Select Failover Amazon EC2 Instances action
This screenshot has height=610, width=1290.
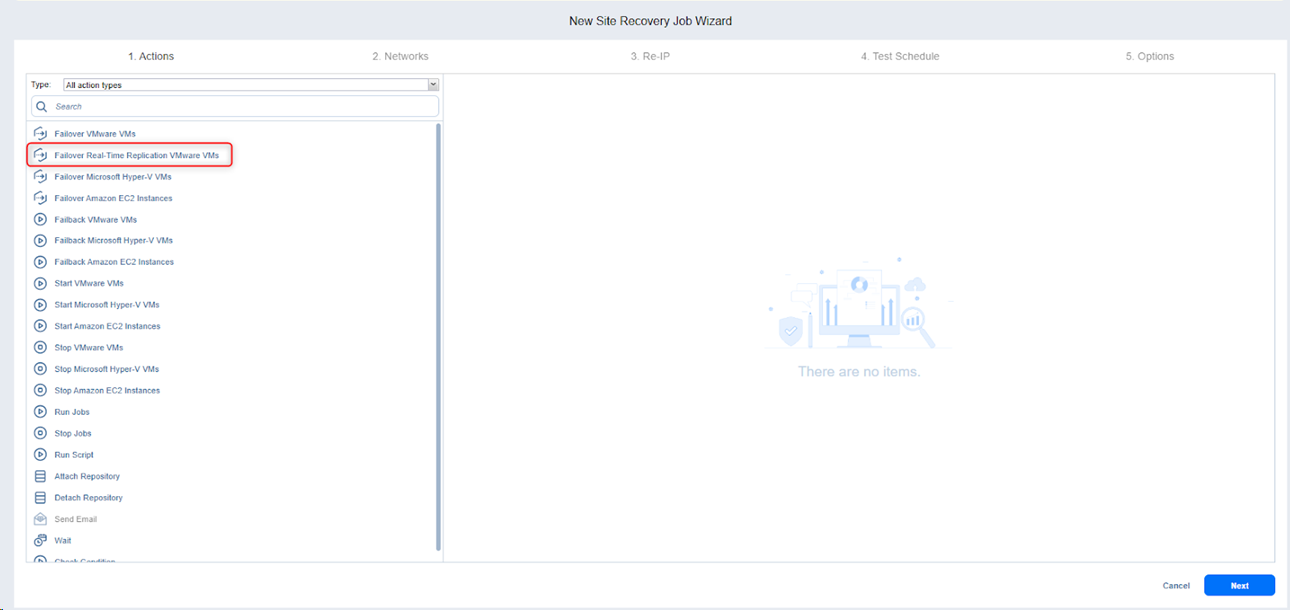[x=113, y=198]
